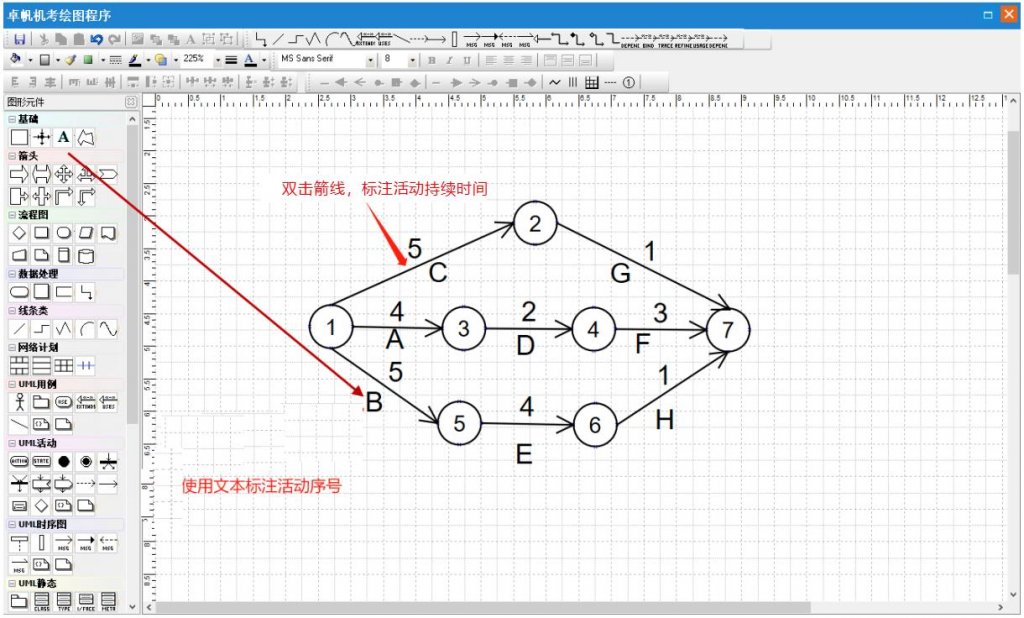The width and height of the screenshot is (1024, 618).
Task: Select activity label 'E' on canvas
Action: 524,454
